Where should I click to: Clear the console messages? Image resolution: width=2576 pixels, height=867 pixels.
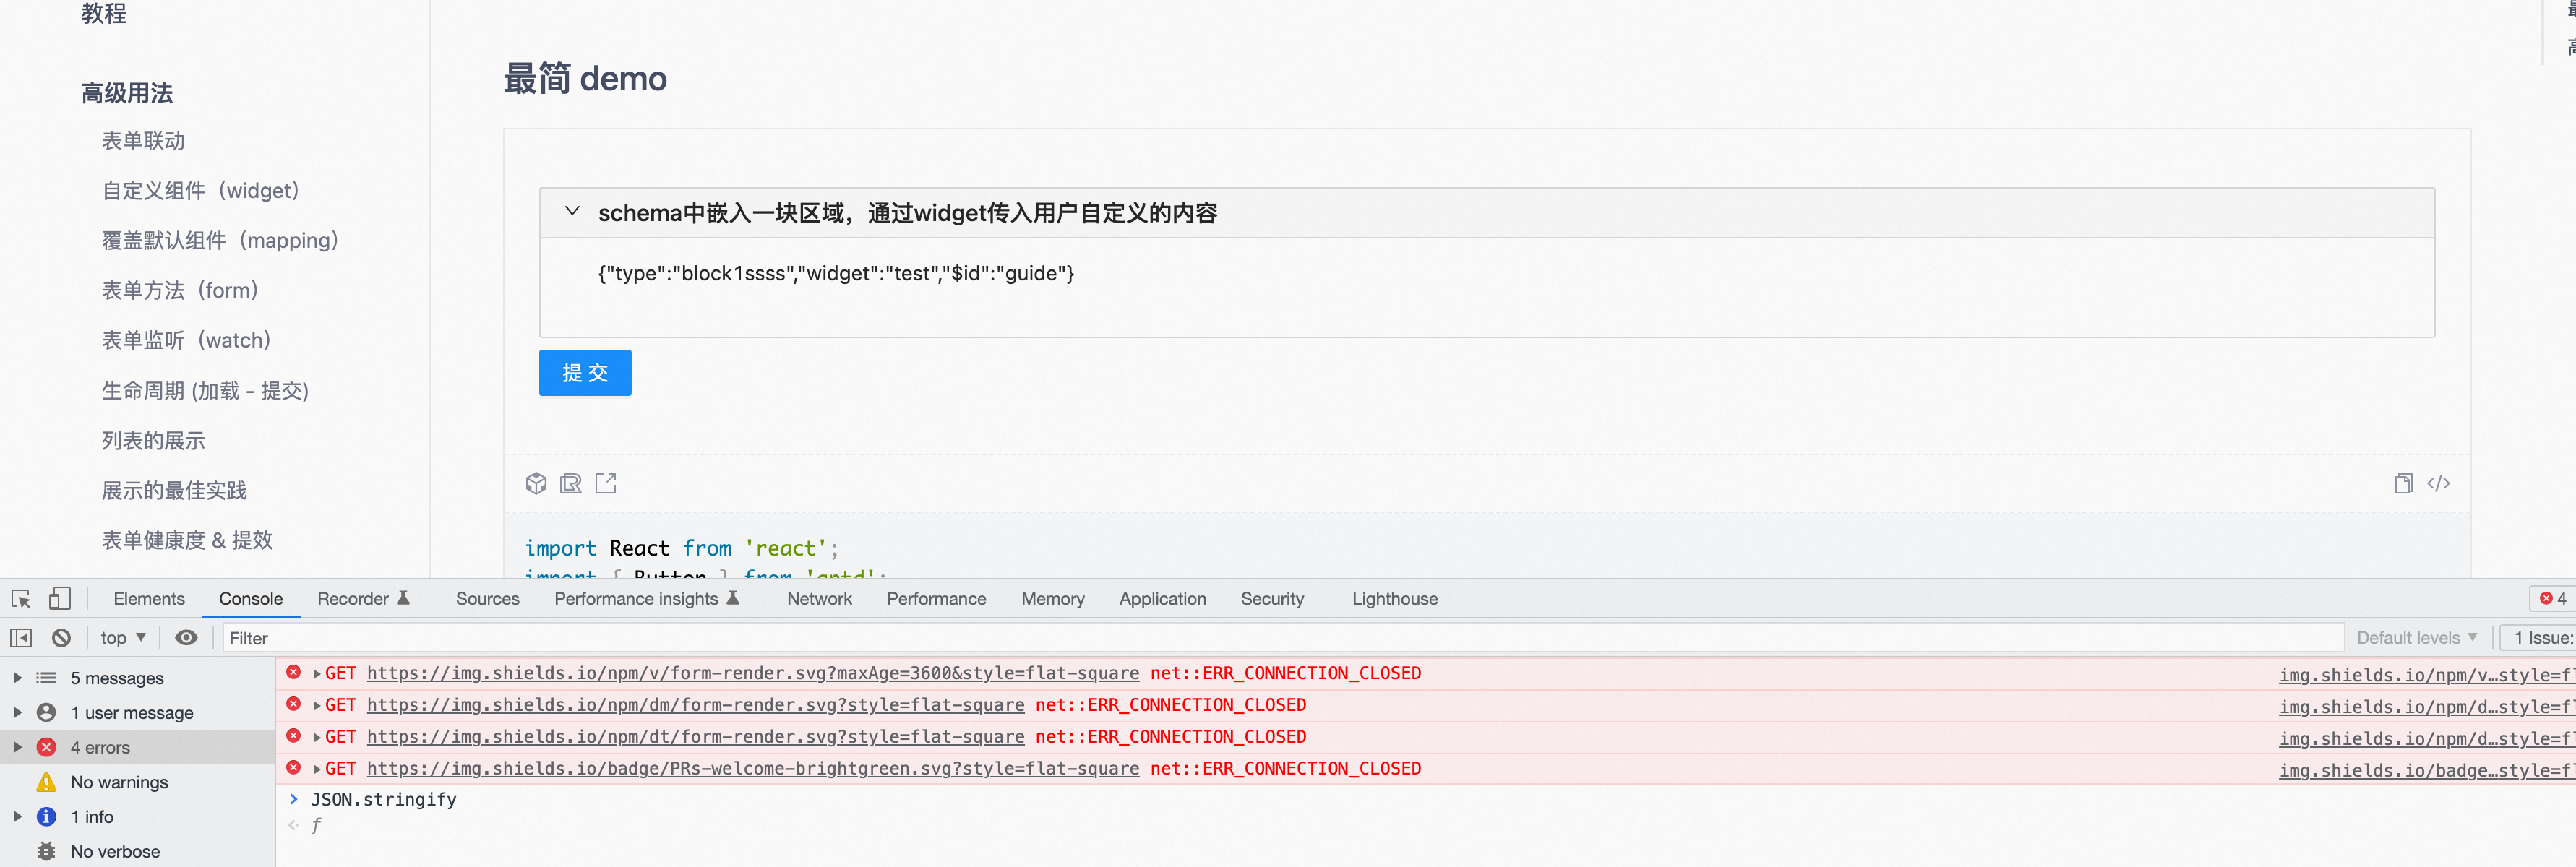pos(61,637)
